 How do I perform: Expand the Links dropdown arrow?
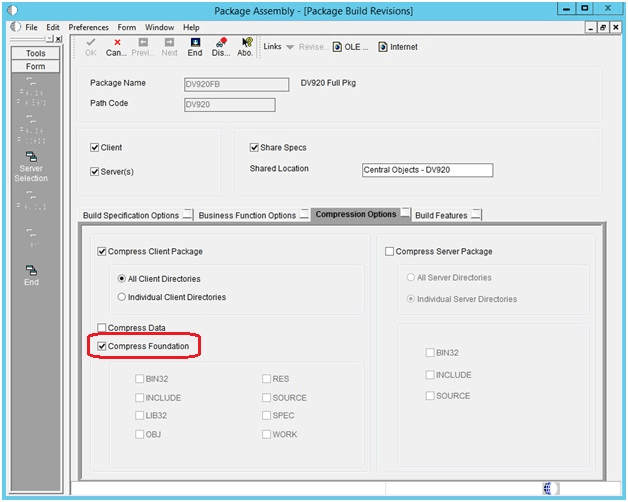290,47
